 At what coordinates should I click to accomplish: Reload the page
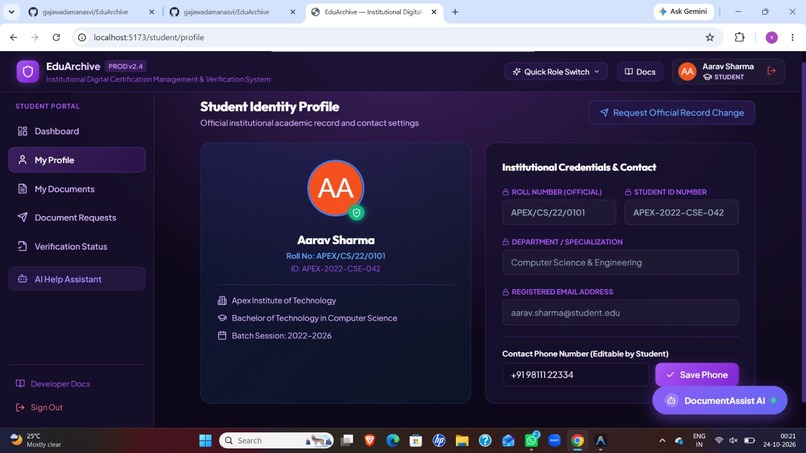point(56,37)
